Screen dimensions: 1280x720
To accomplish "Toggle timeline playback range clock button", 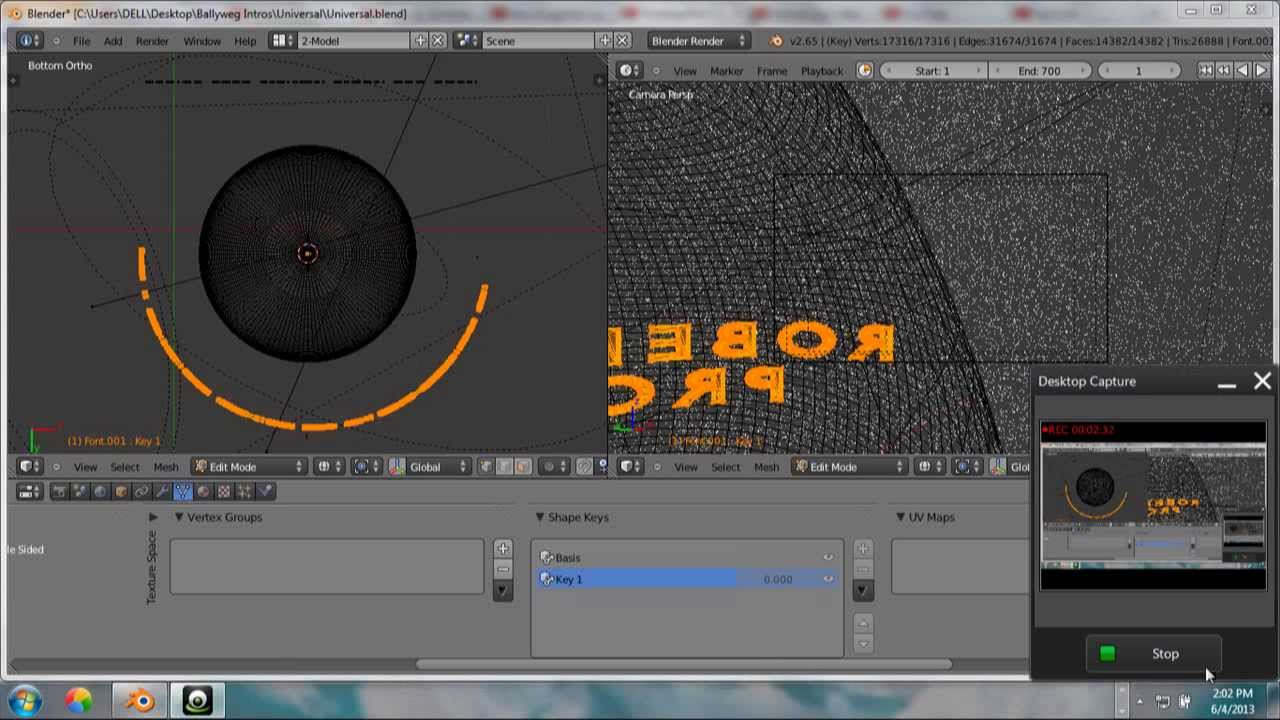I will coord(865,71).
